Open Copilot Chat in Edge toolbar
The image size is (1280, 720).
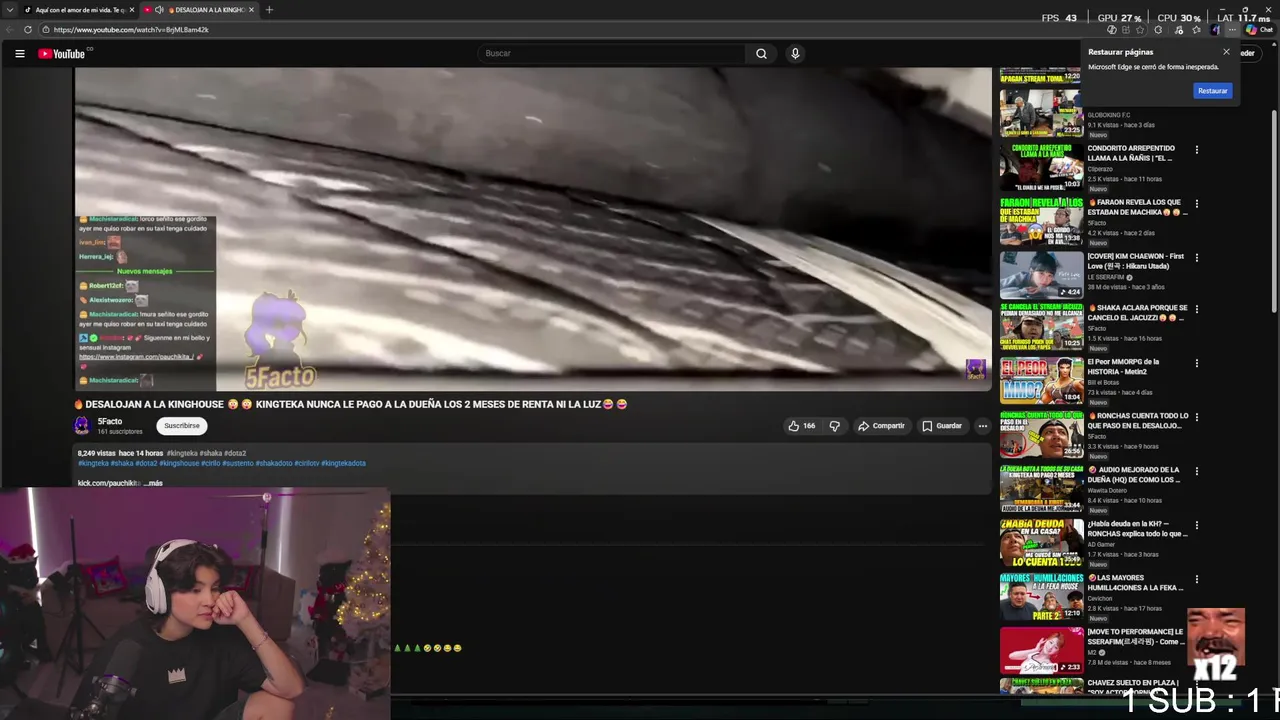[1258, 30]
